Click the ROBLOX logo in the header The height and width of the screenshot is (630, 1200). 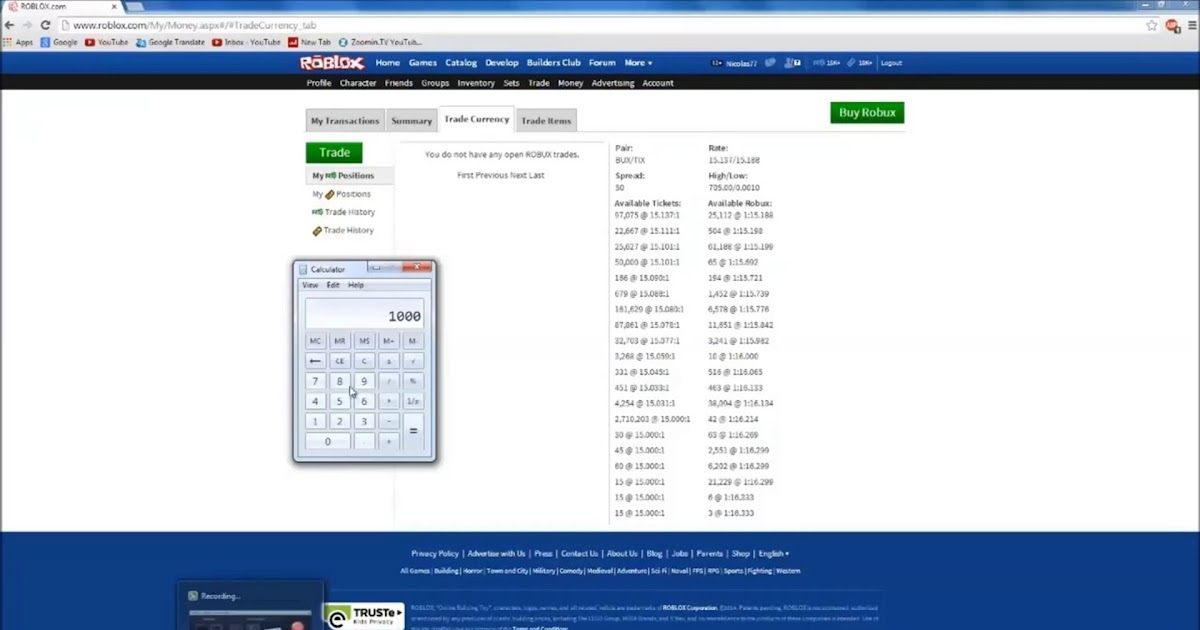(x=333, y=63)
